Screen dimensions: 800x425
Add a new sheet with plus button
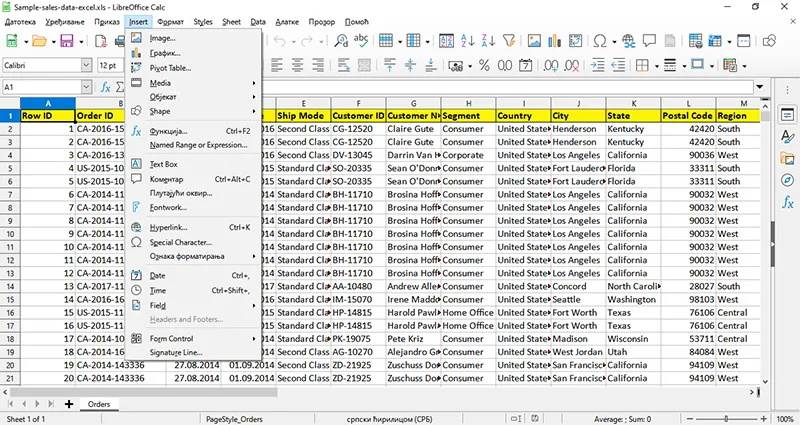coord(68,404)
